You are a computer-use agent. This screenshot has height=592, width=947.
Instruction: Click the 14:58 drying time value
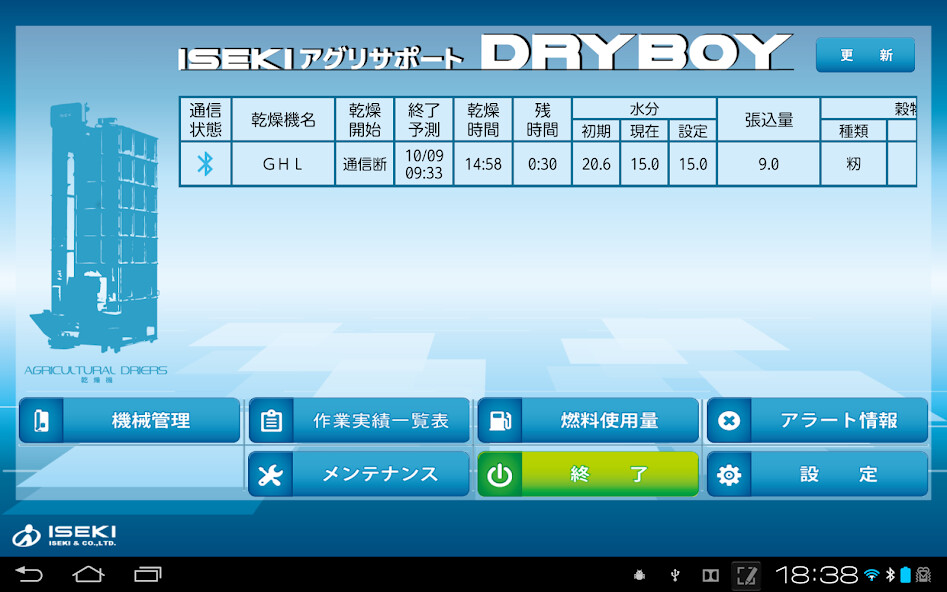[x=483, y=164]
